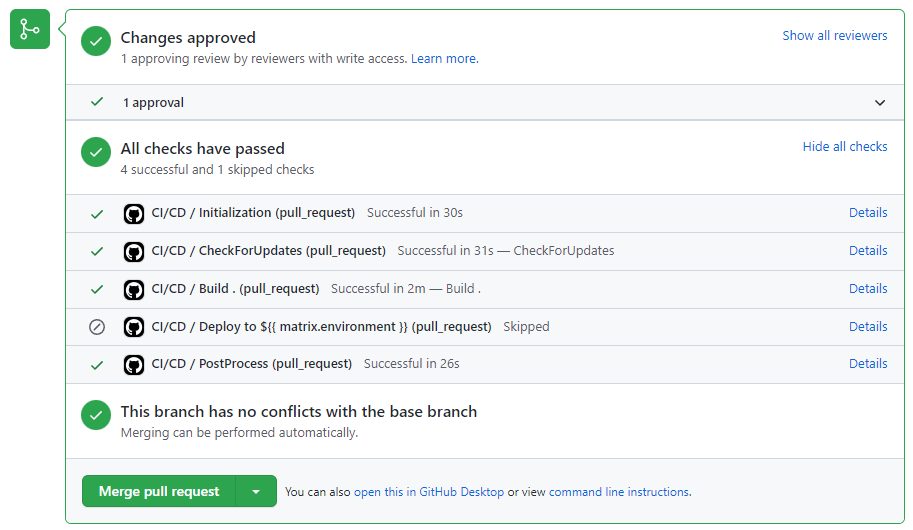Viewport: 913px width, 530px height.
Task: Open Details for Build check
Action: tap(868, 288)
